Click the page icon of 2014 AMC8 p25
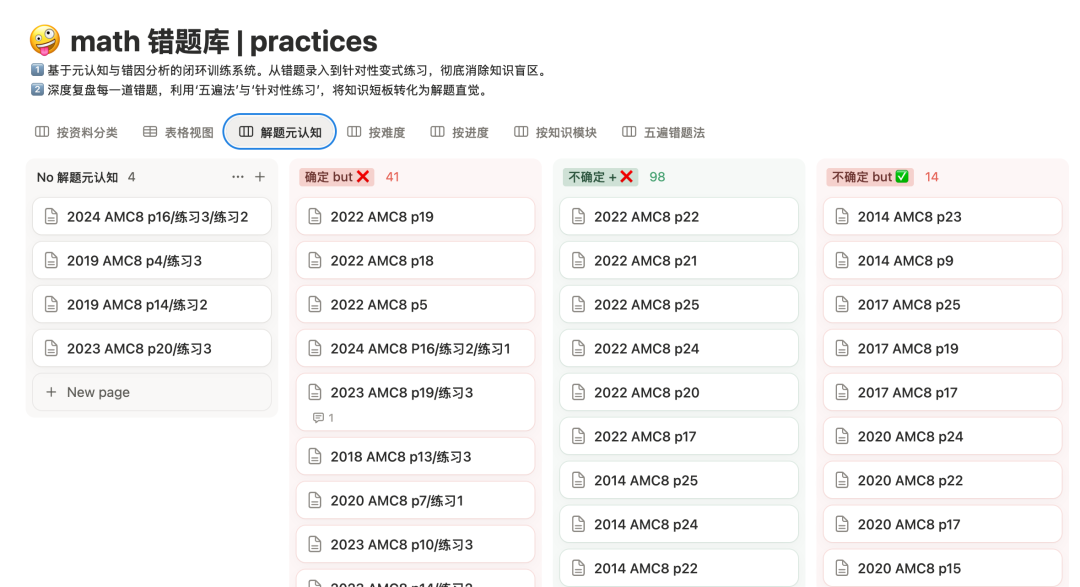Image resolution: width=1080 pixels, height=587 pixels. point(579,481)
